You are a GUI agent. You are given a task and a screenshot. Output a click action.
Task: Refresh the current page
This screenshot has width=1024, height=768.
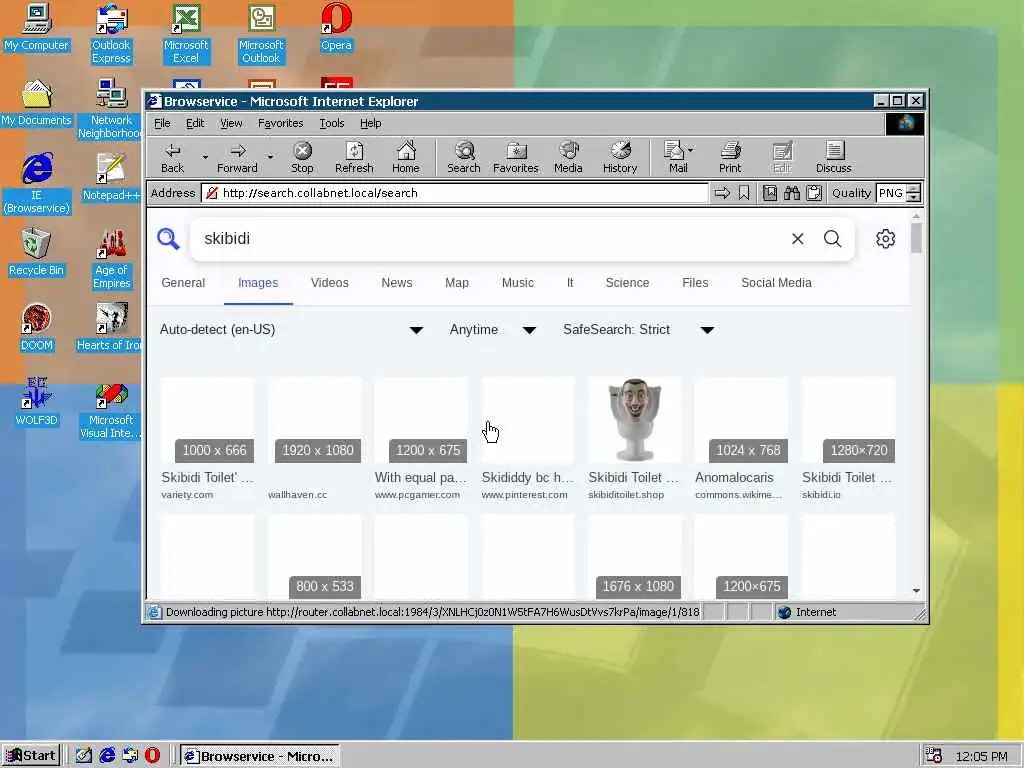point(354,157)
